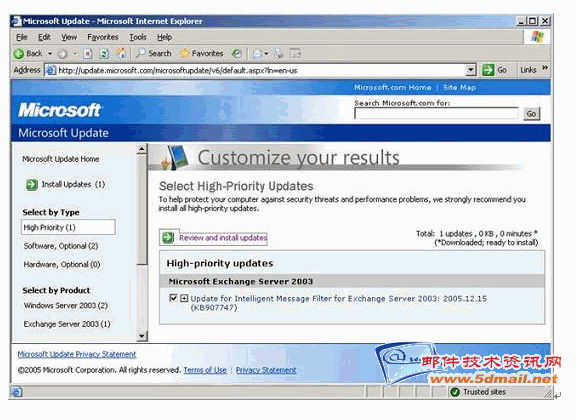
Task: Click the Trusted sites status icon
Action: (x=455, y=392)
